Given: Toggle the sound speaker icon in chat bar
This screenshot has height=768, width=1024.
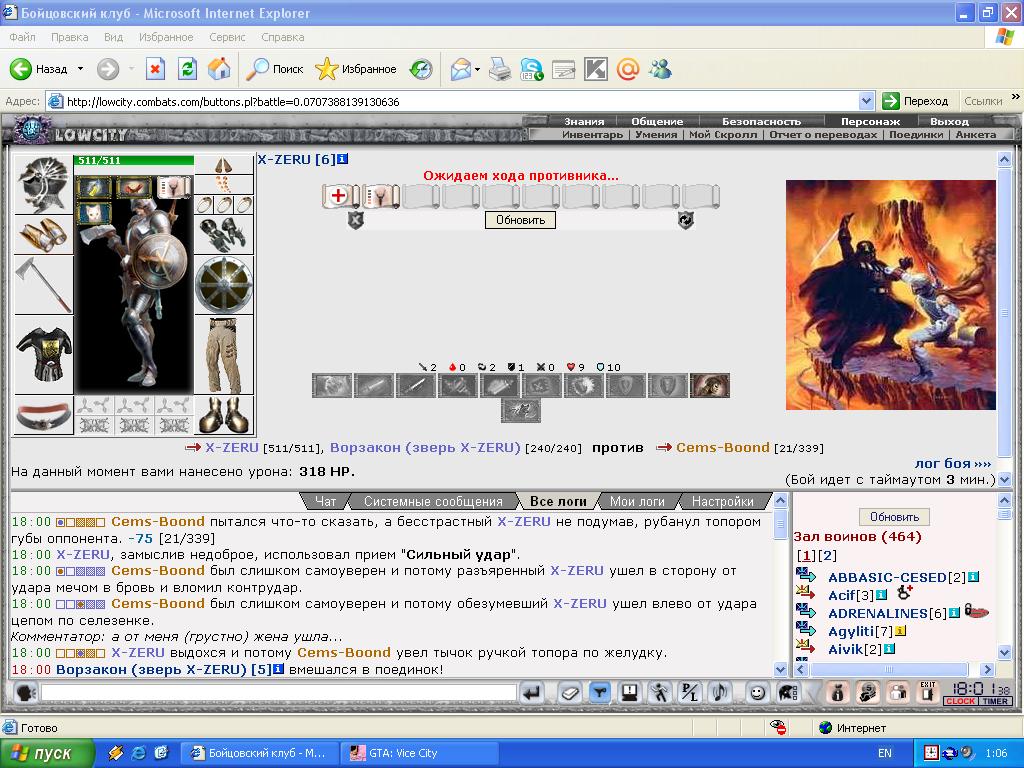Looking at the screenshot, I should pos(720,692).
